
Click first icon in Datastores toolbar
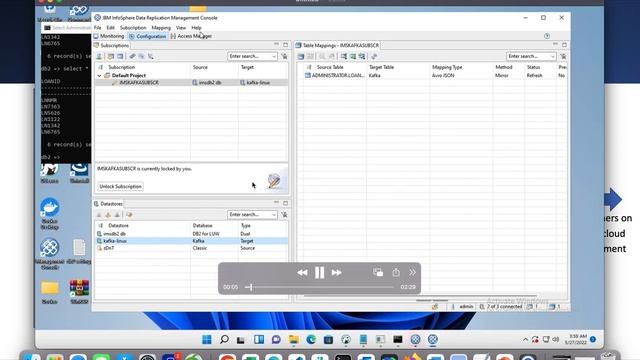[x=99, y=215]
